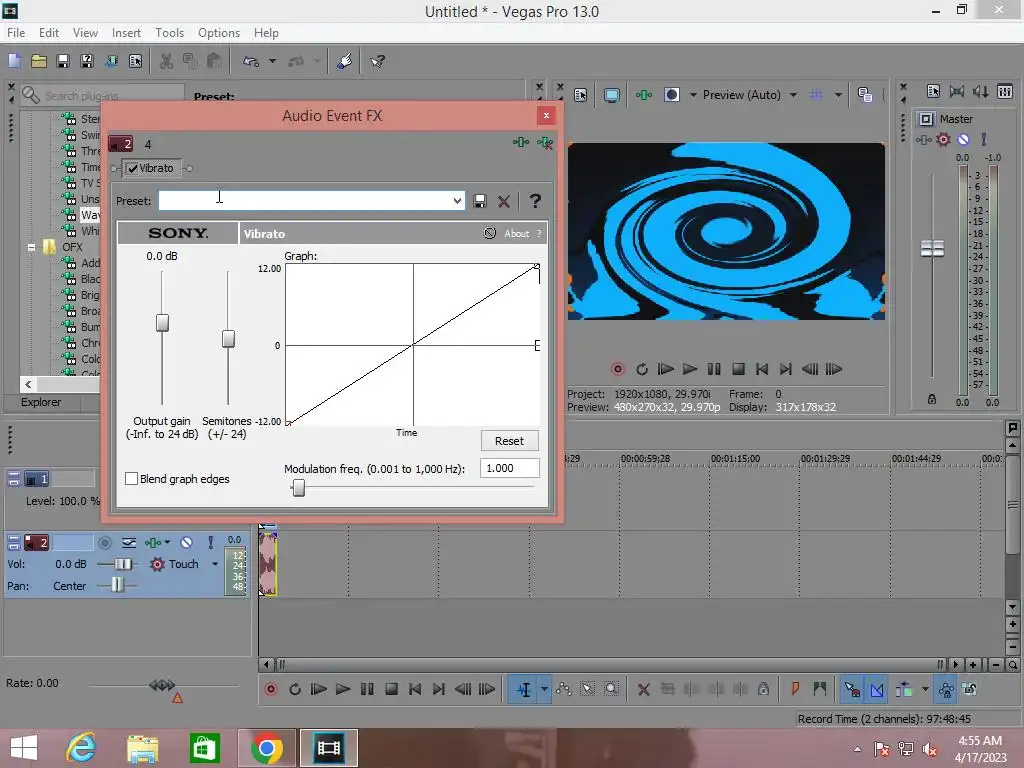Click the Undo arrow icon
Image resolution: width=1024 pixels, height=768 pixels.
point(251,61)
